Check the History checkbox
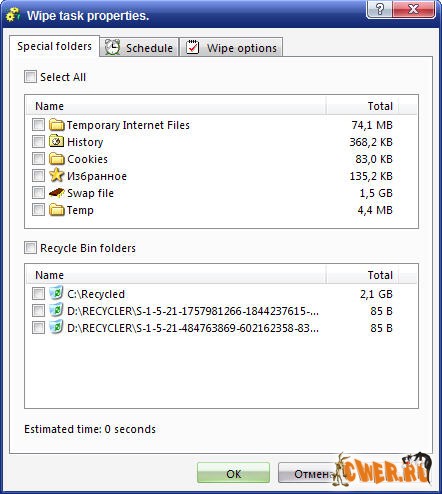Image resolution: width=442 pixels, height=494 pixels. (38, 142)
